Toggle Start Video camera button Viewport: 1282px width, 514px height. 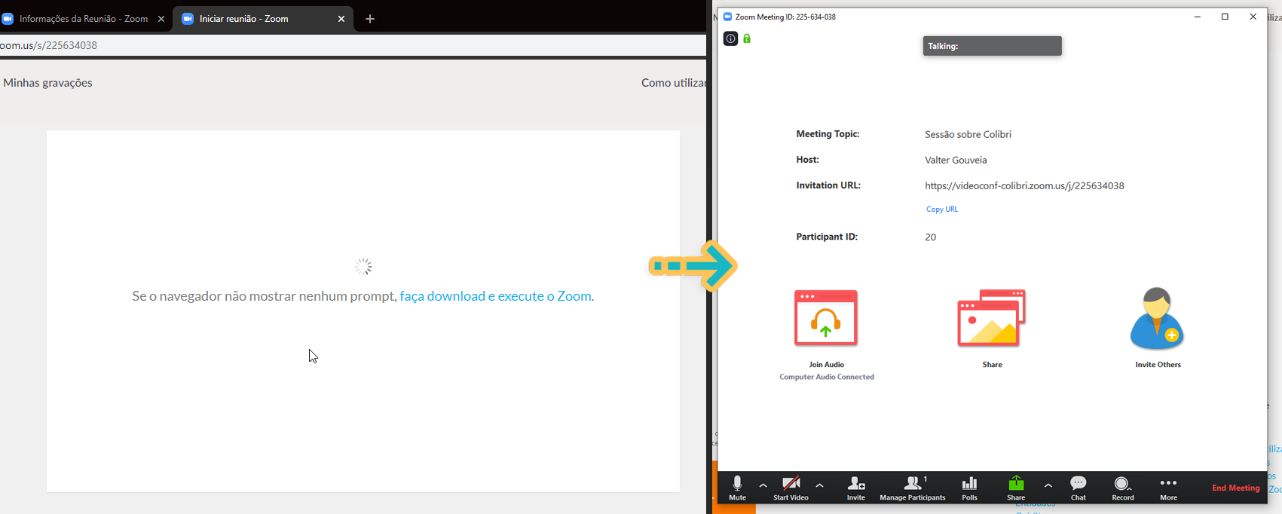(790, 486)
